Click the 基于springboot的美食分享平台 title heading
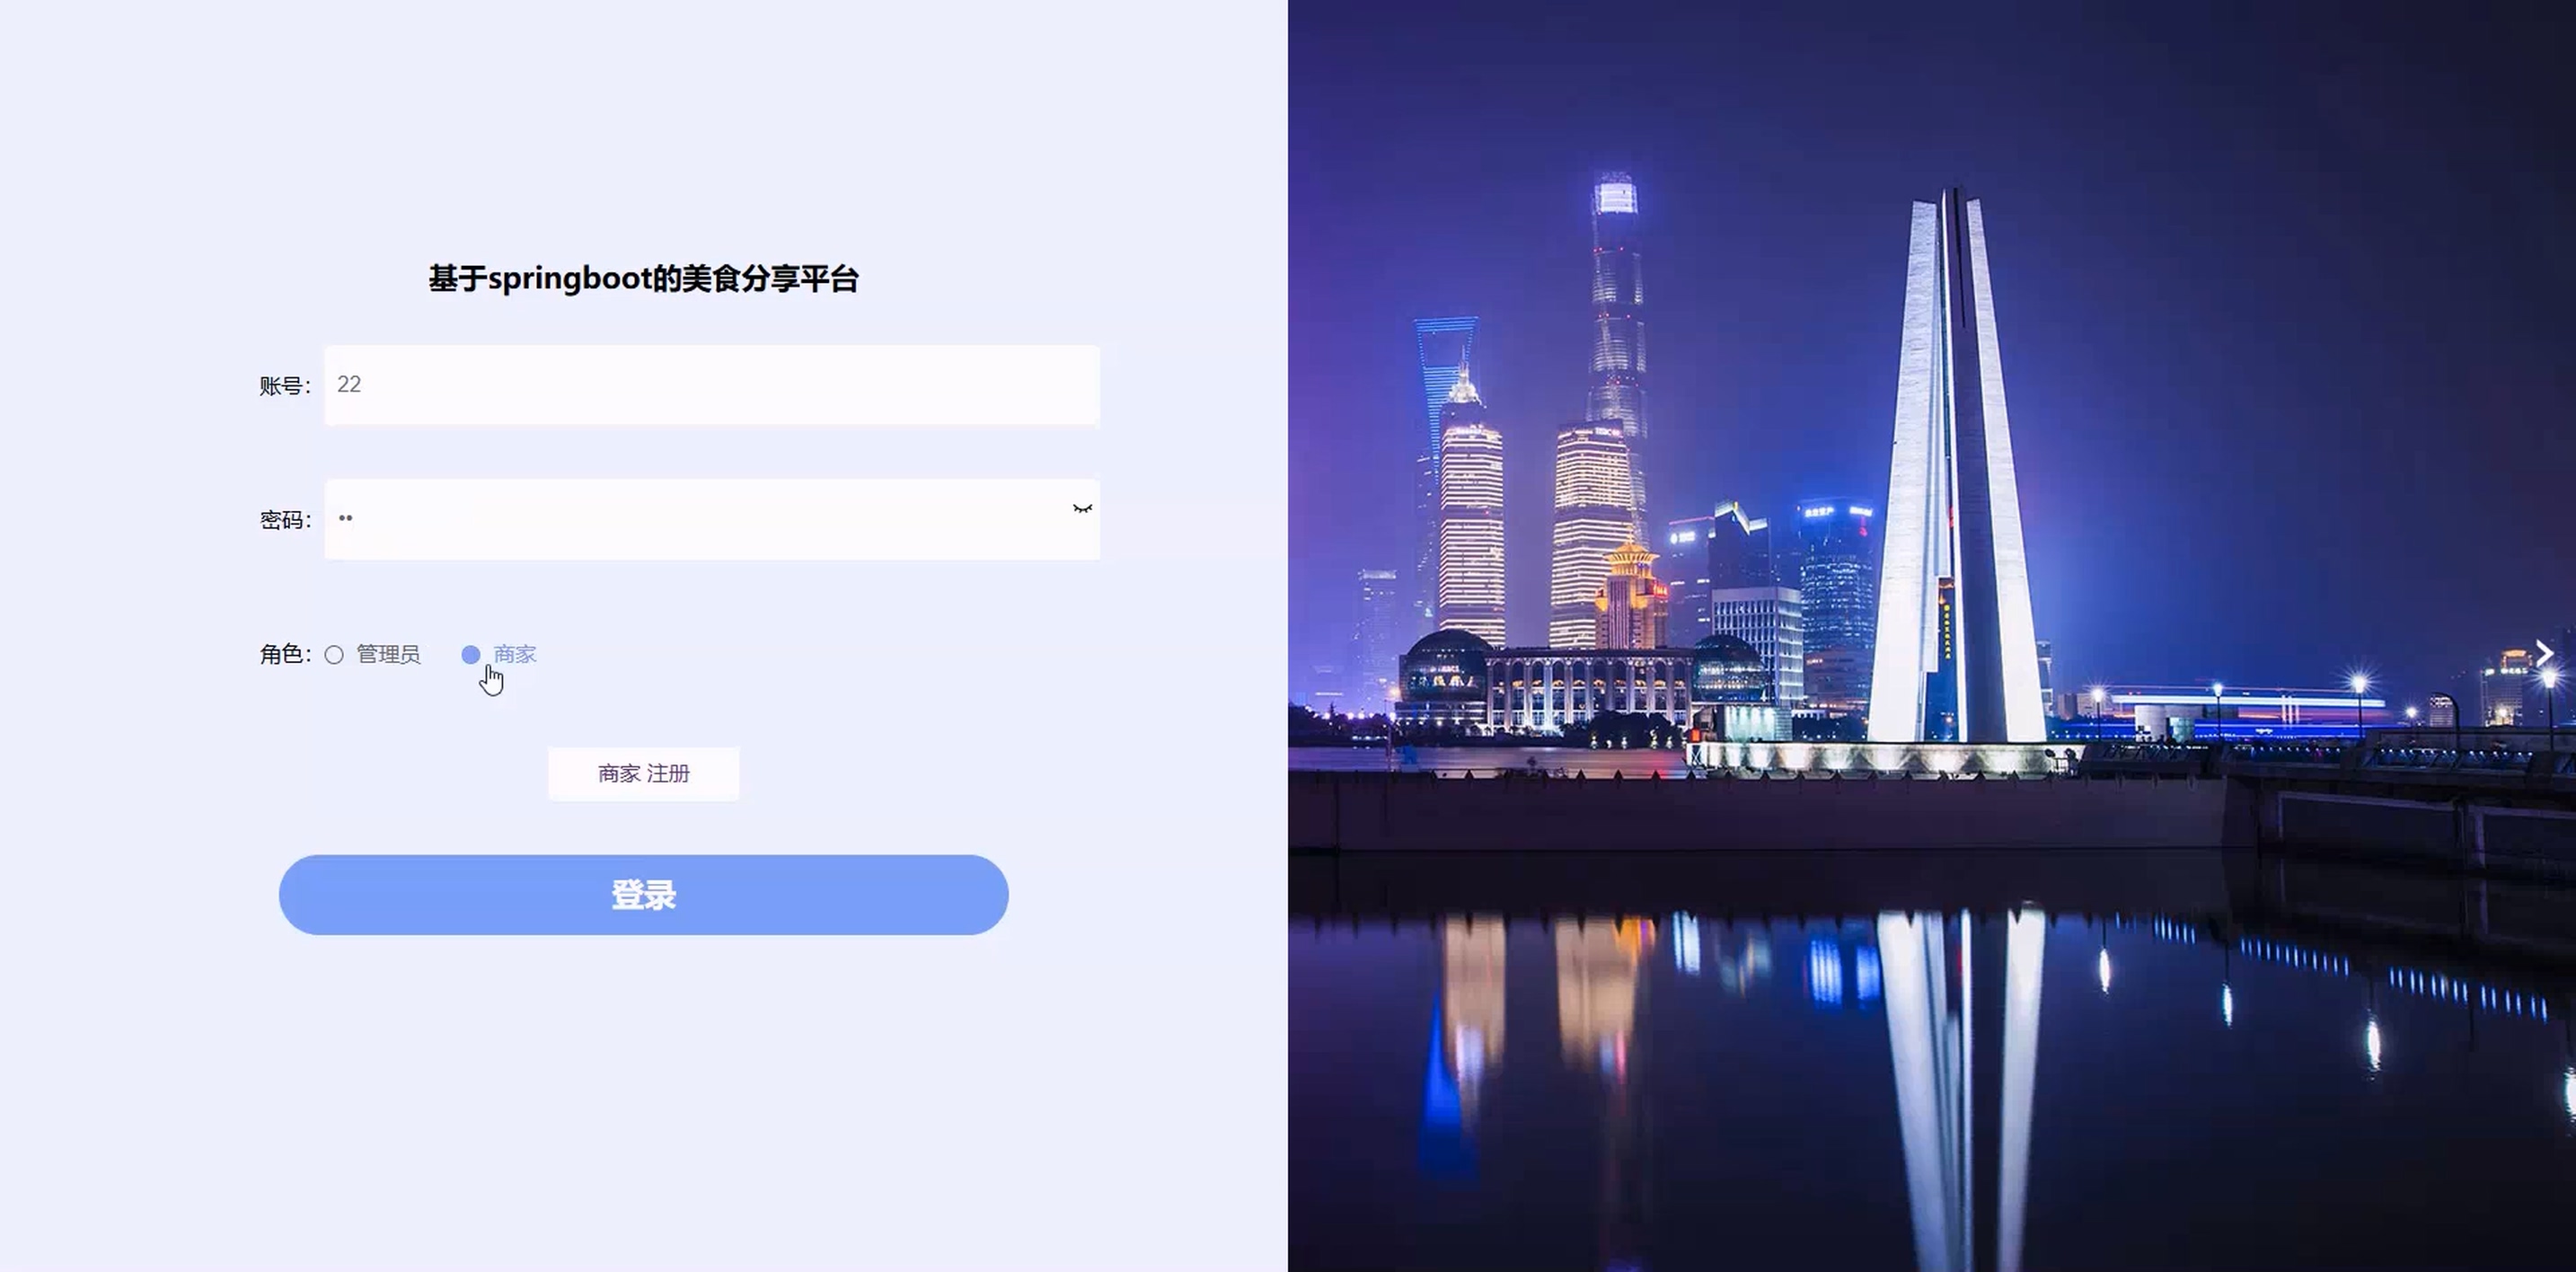Image resolution: width=2576 pixels, height=1272 pixels. (644, 279)
